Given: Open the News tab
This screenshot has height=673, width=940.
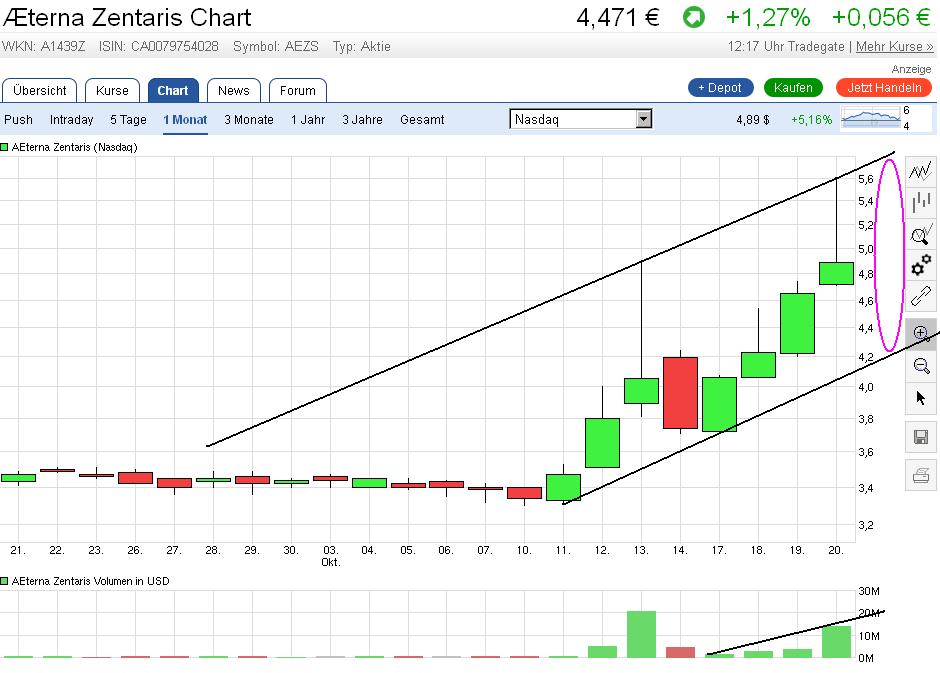Looking at the screenshot, I should tap(234, 90).
